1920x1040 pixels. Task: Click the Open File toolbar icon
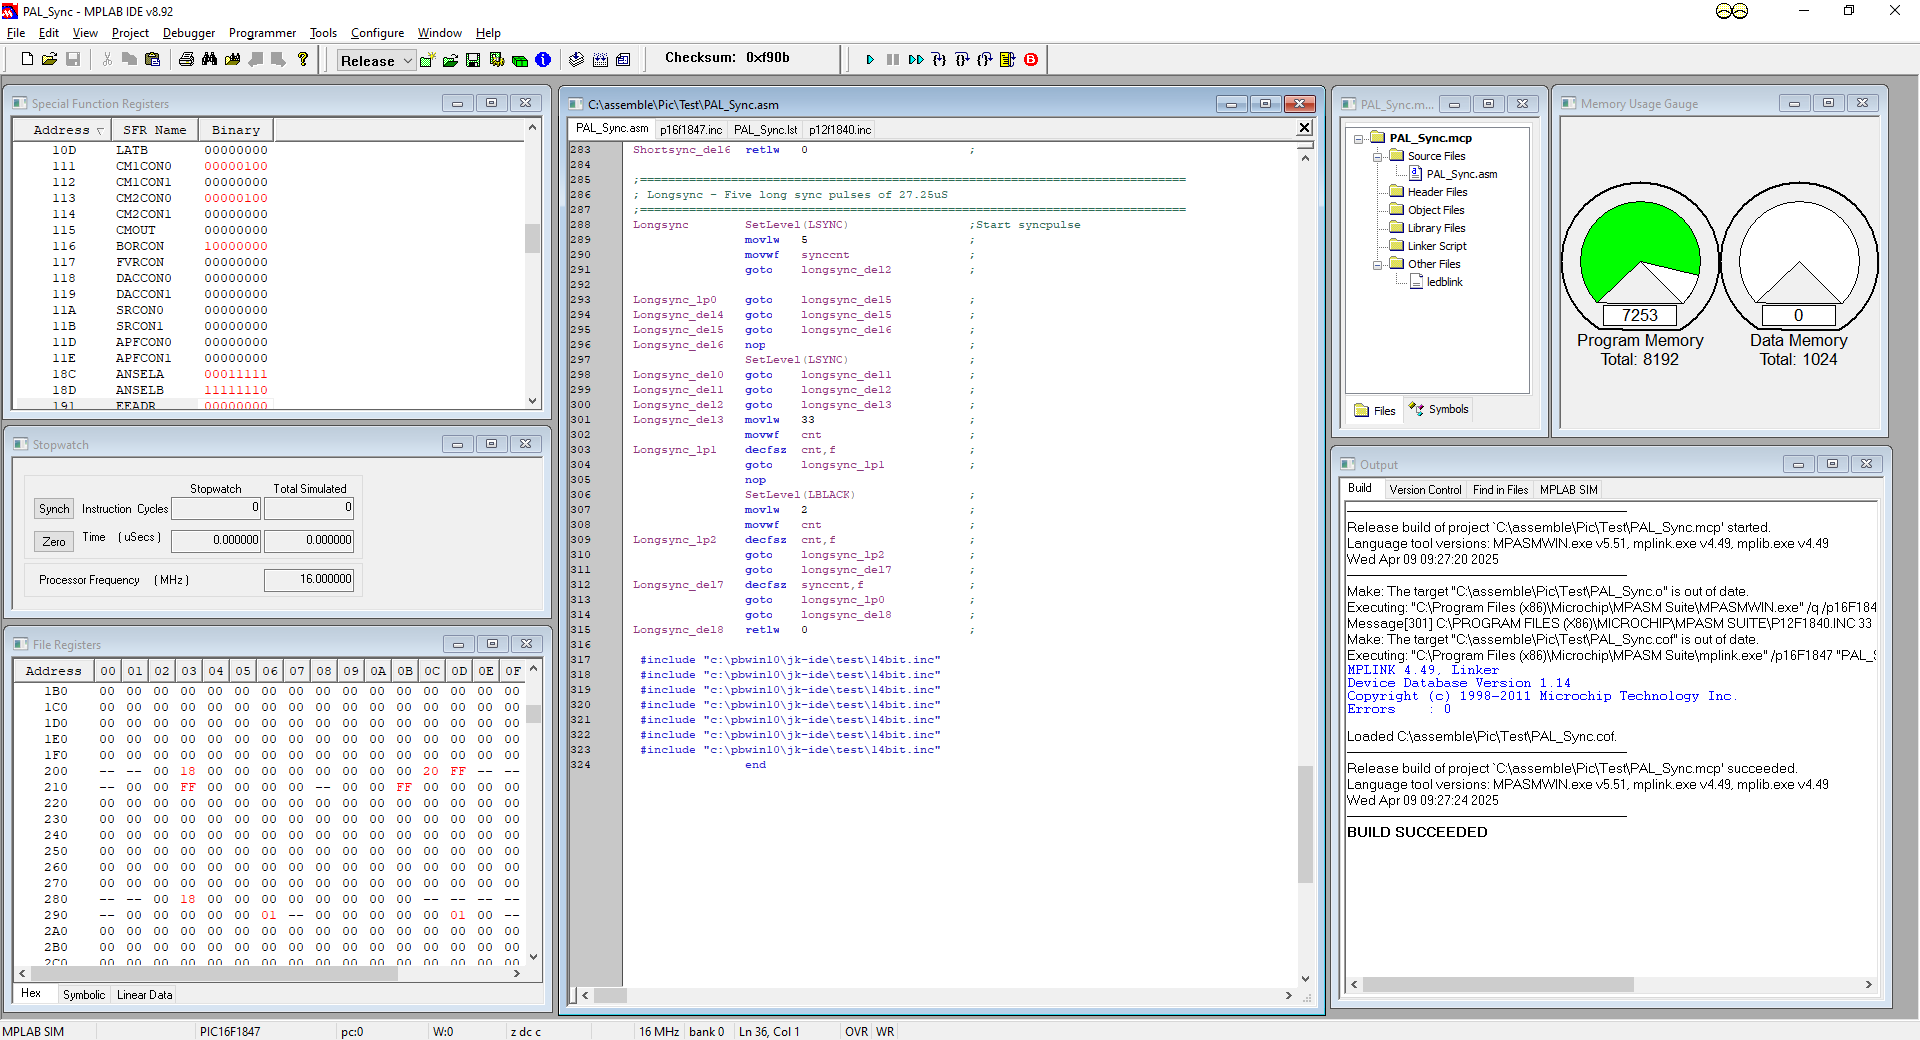pos(50,59)
